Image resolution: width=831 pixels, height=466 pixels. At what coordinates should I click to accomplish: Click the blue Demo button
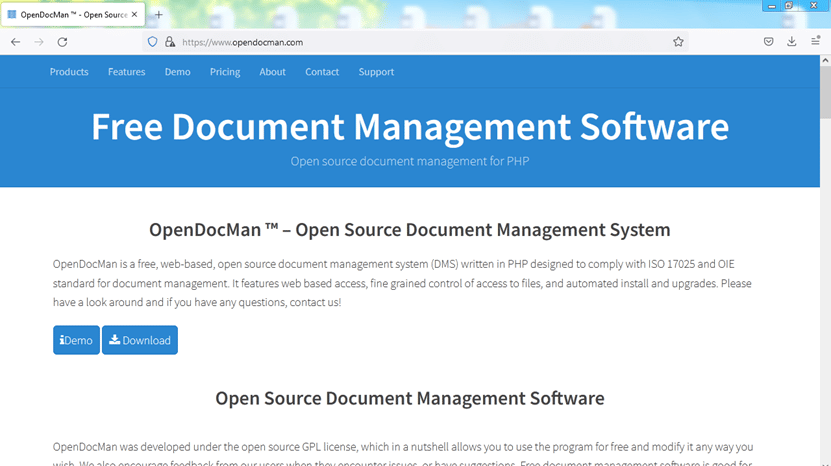click(x=76, y=340)
